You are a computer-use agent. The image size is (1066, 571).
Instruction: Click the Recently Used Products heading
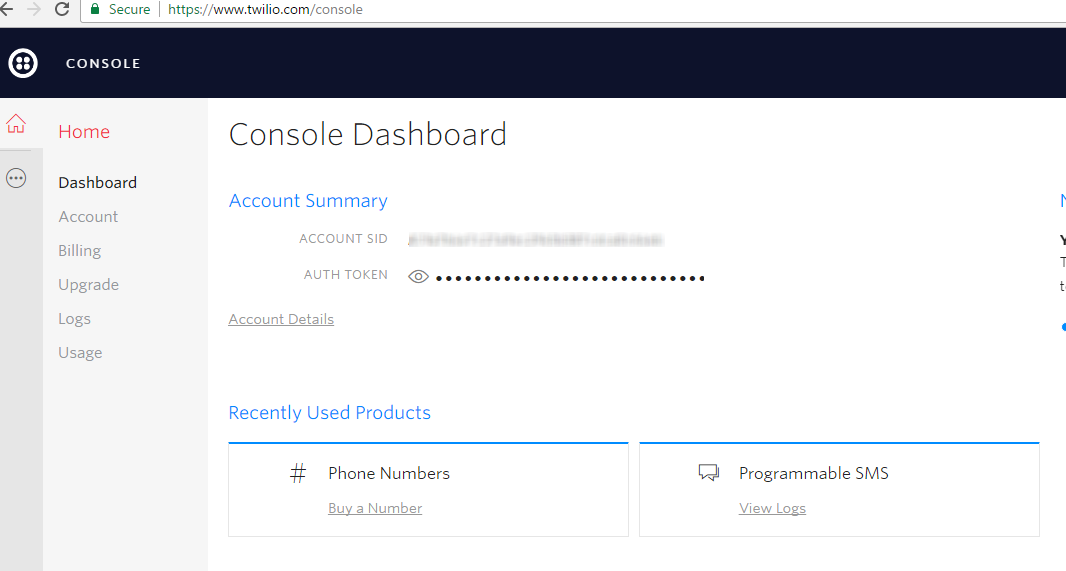[x=329, y=413]
